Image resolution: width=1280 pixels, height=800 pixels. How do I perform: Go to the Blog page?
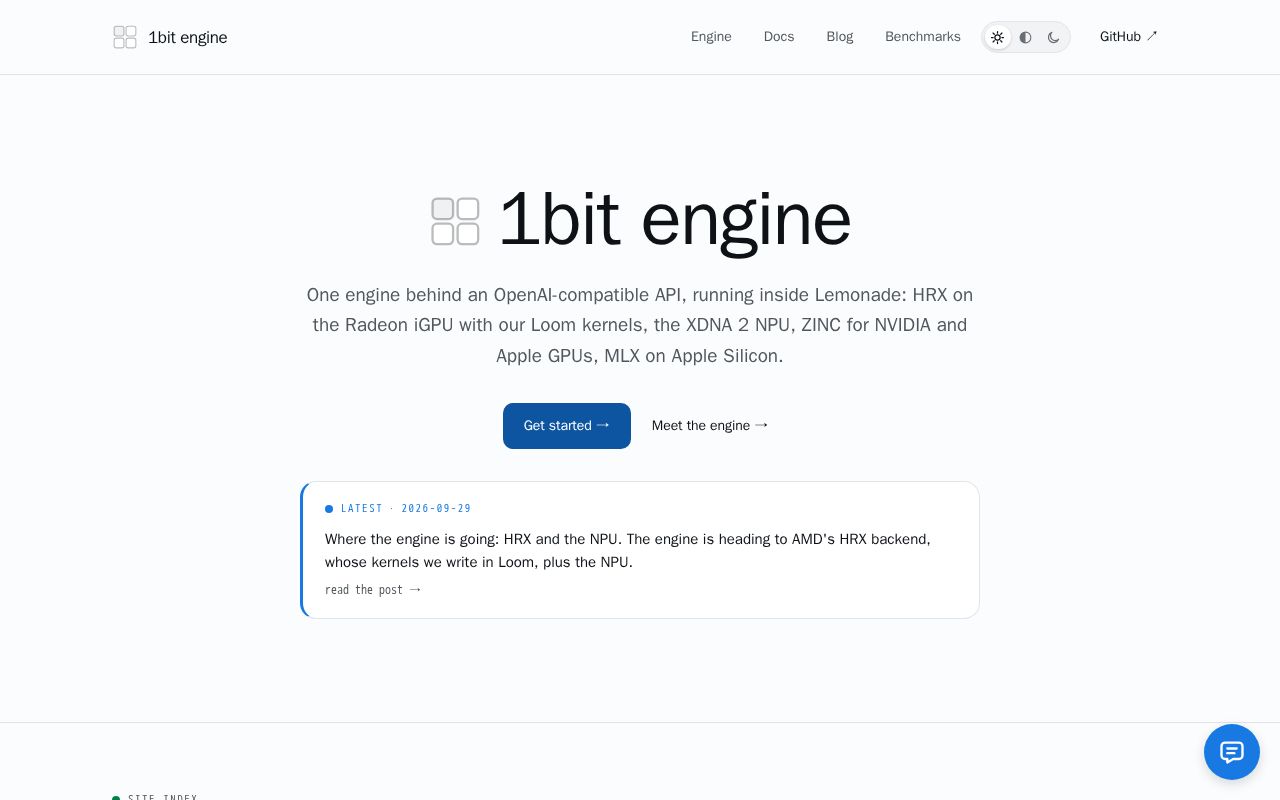click(840, 37)
